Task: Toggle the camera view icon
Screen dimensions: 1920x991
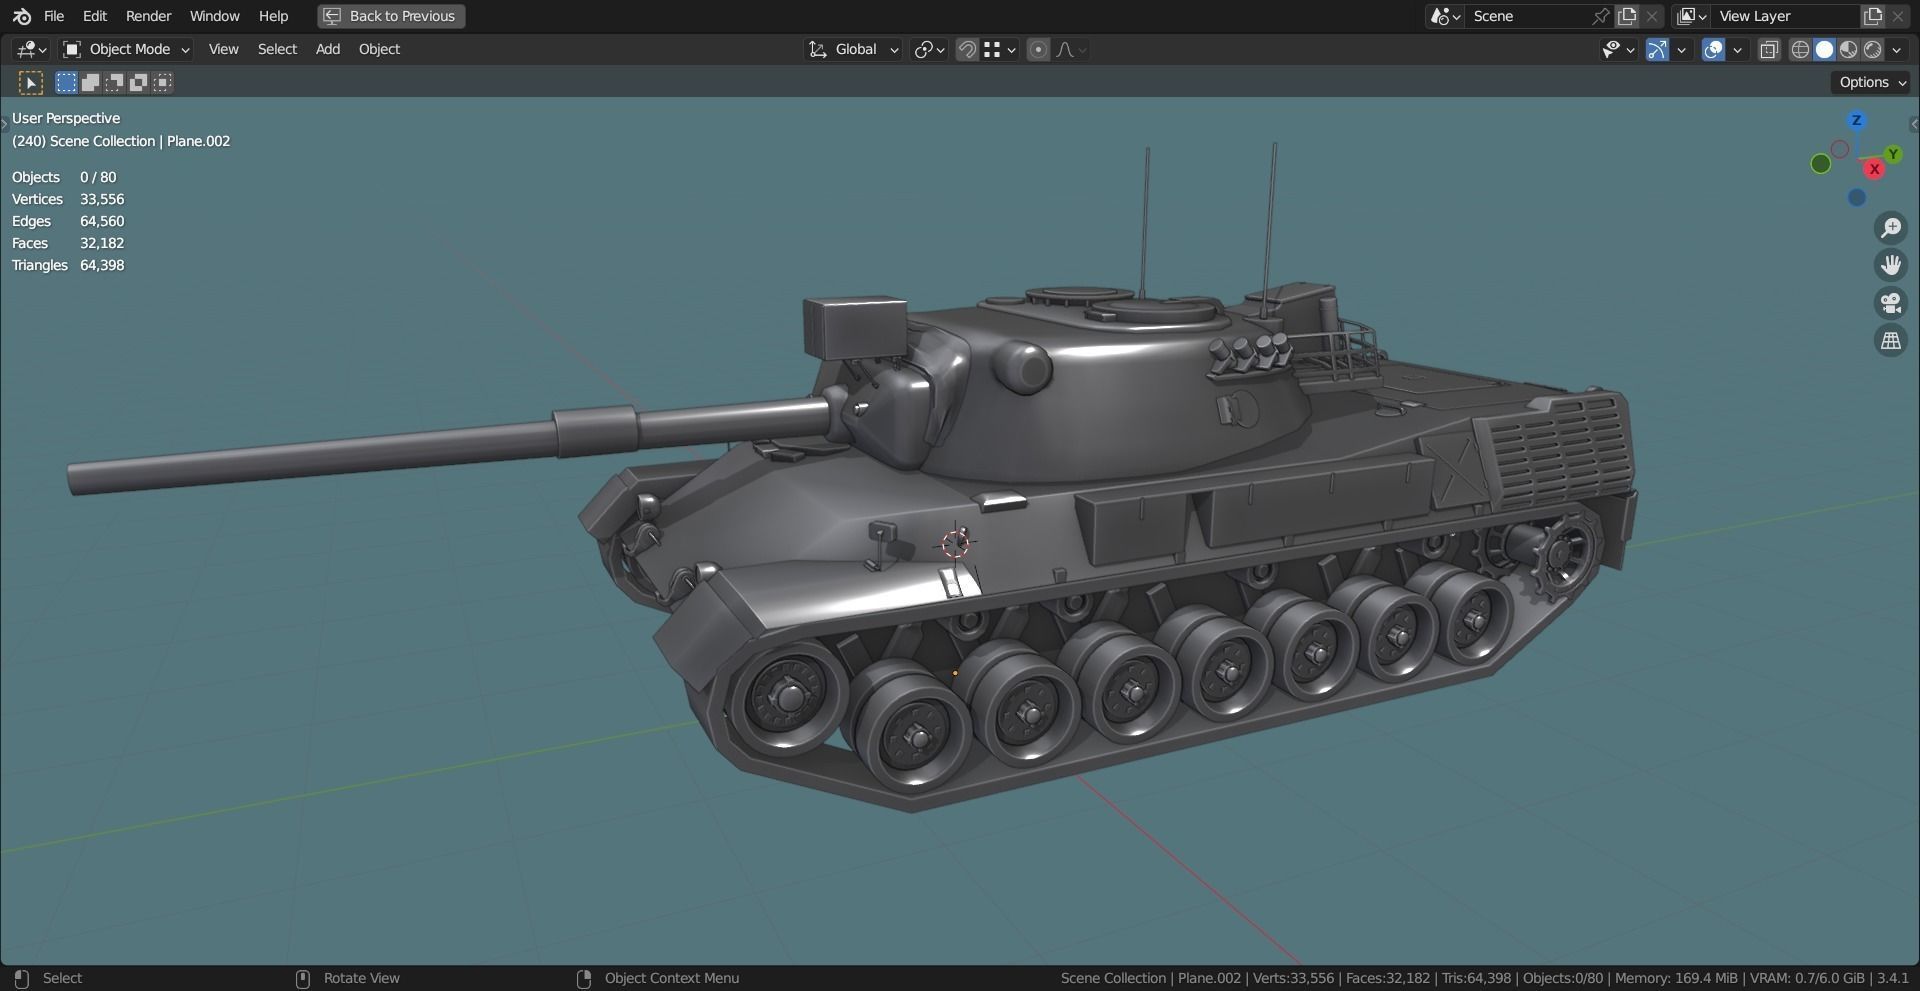Action: tap(1891, 303)
